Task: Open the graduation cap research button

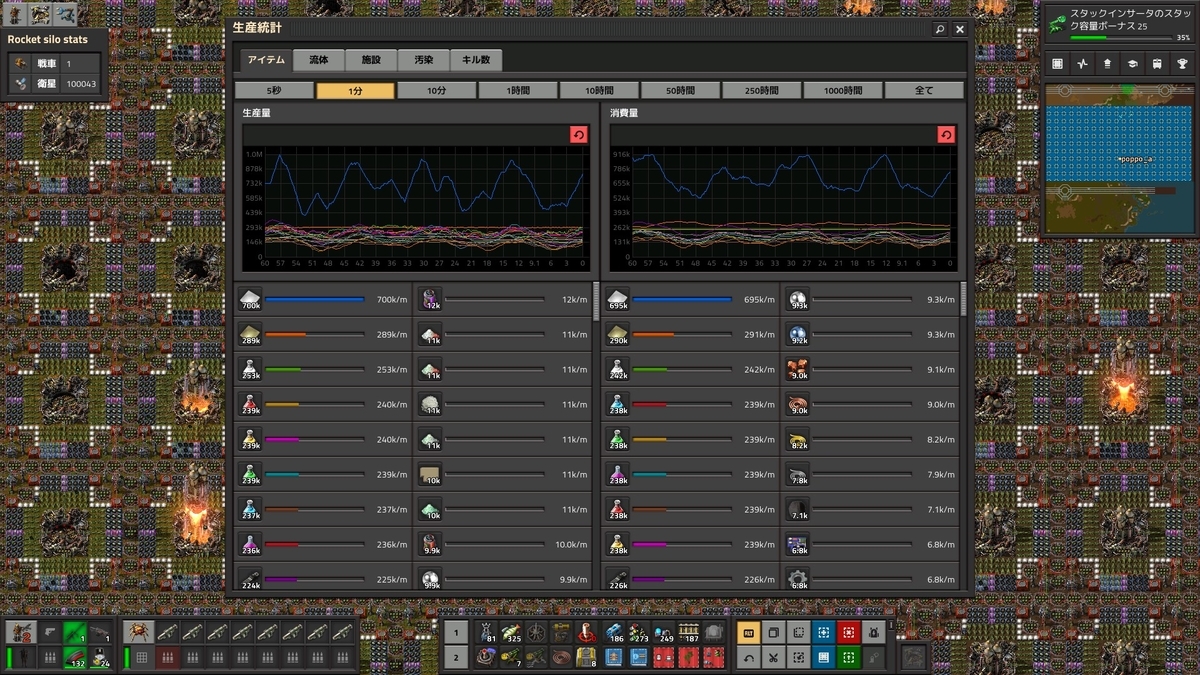Action: pyautogui.click(x=1132, y=63)
